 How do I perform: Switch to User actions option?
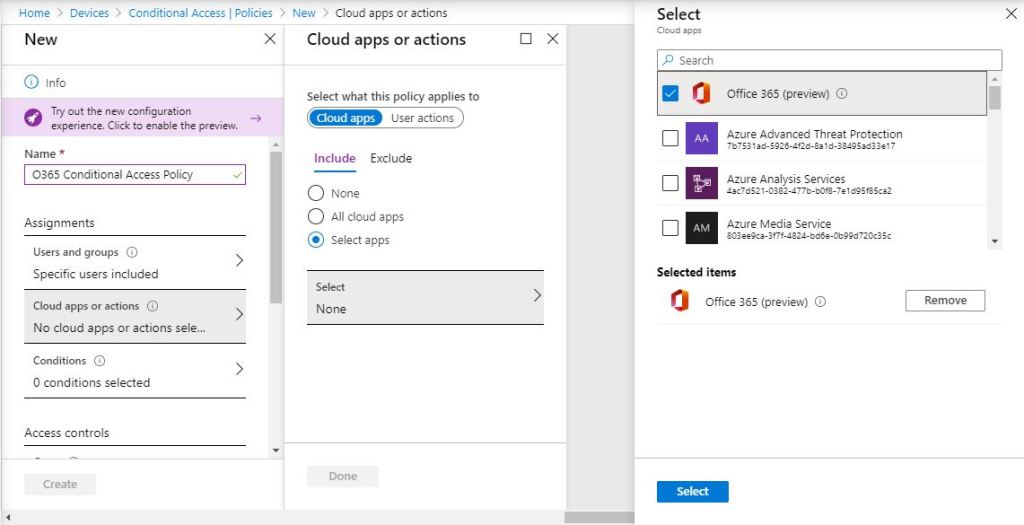tap(422, 118)
